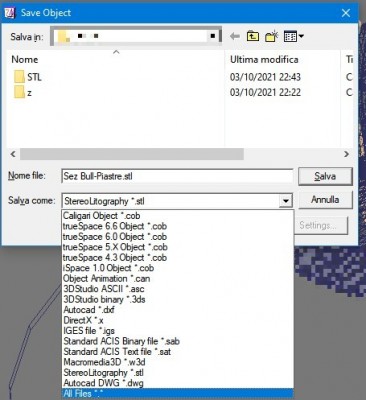Click the STL folder icon

(20, 77)
